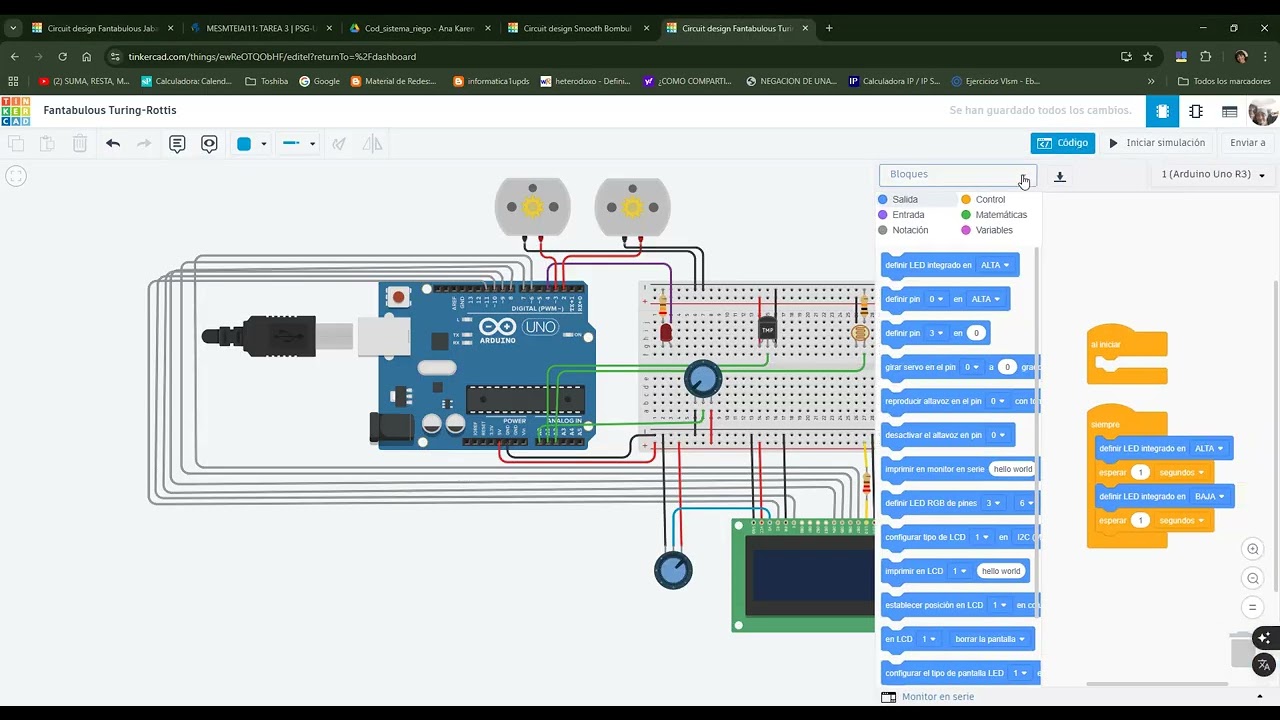This screenshot has width=1280, height=720.
Task: Bookmark this page with star icon
Action: (x=1148, y=57)
